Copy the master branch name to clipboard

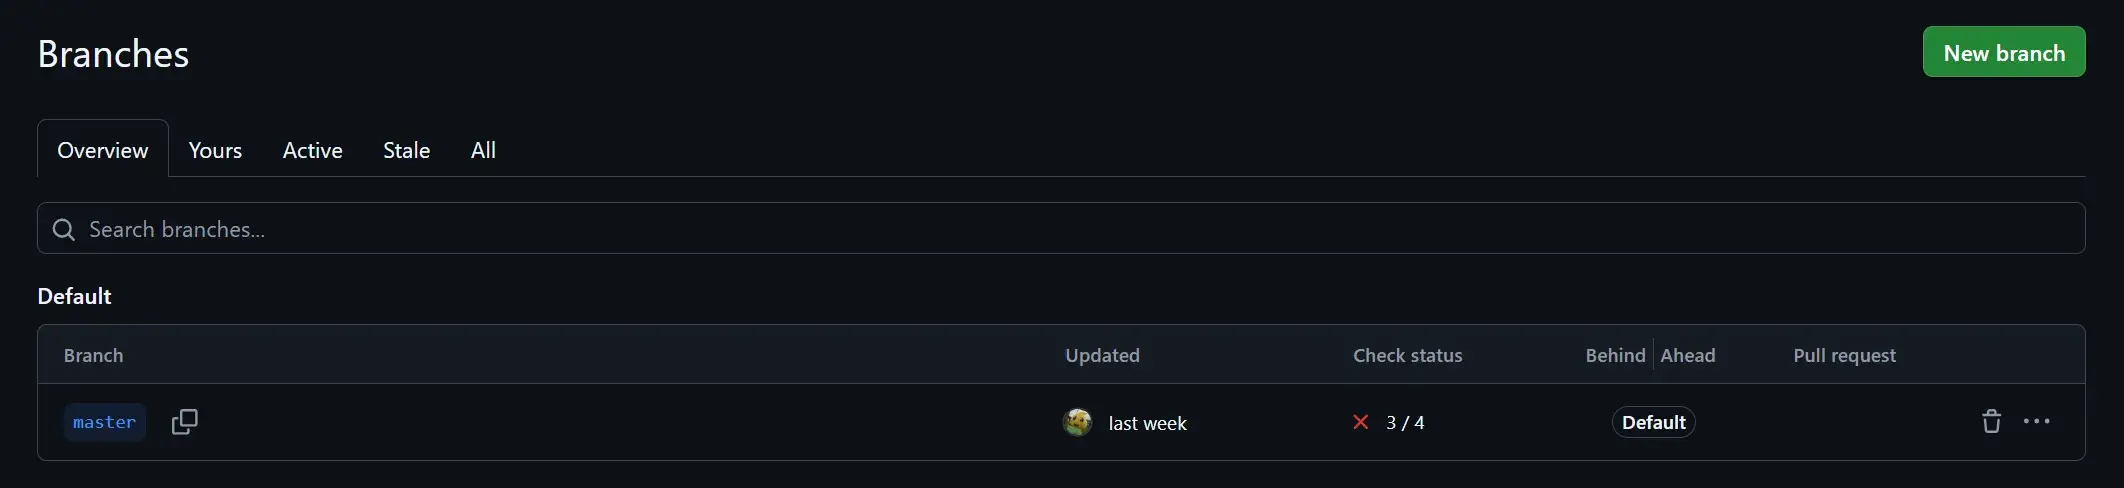point(185,422)
